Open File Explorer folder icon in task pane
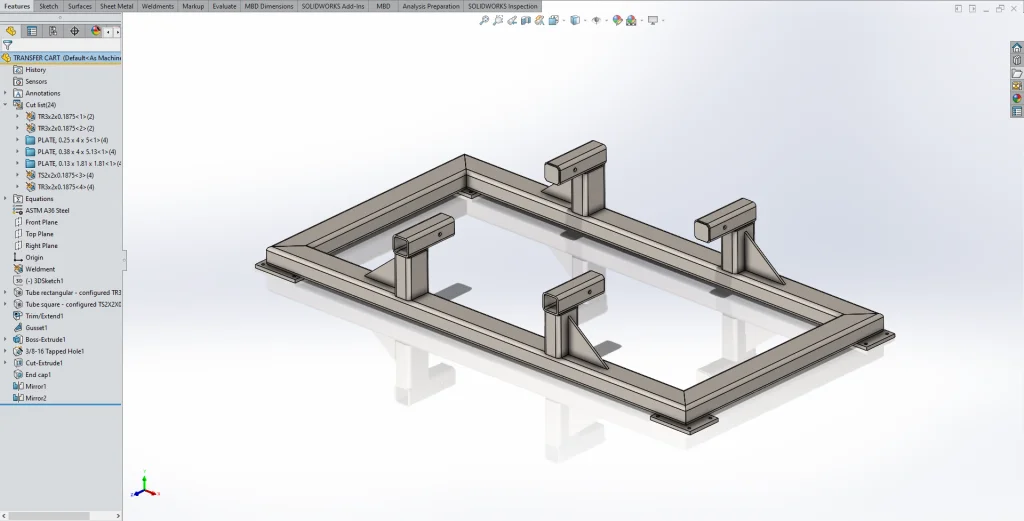The width and height of the screenshot is (1024, 521). pos(1017,73)
